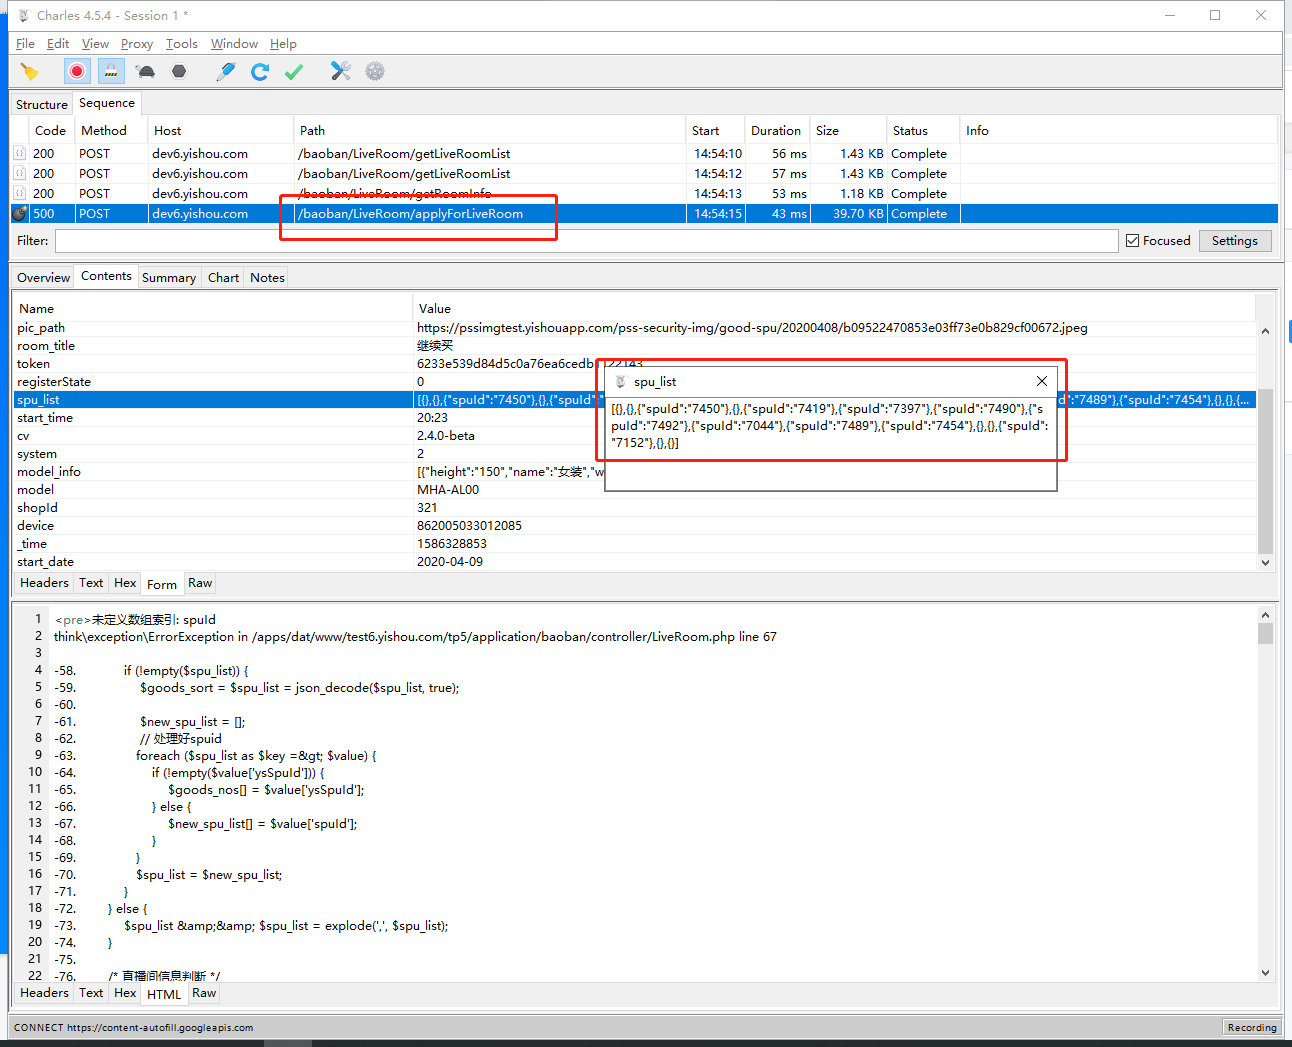Open the tools wrench icon
This screenshot has height=1047, width=1292.
[341, 71]
